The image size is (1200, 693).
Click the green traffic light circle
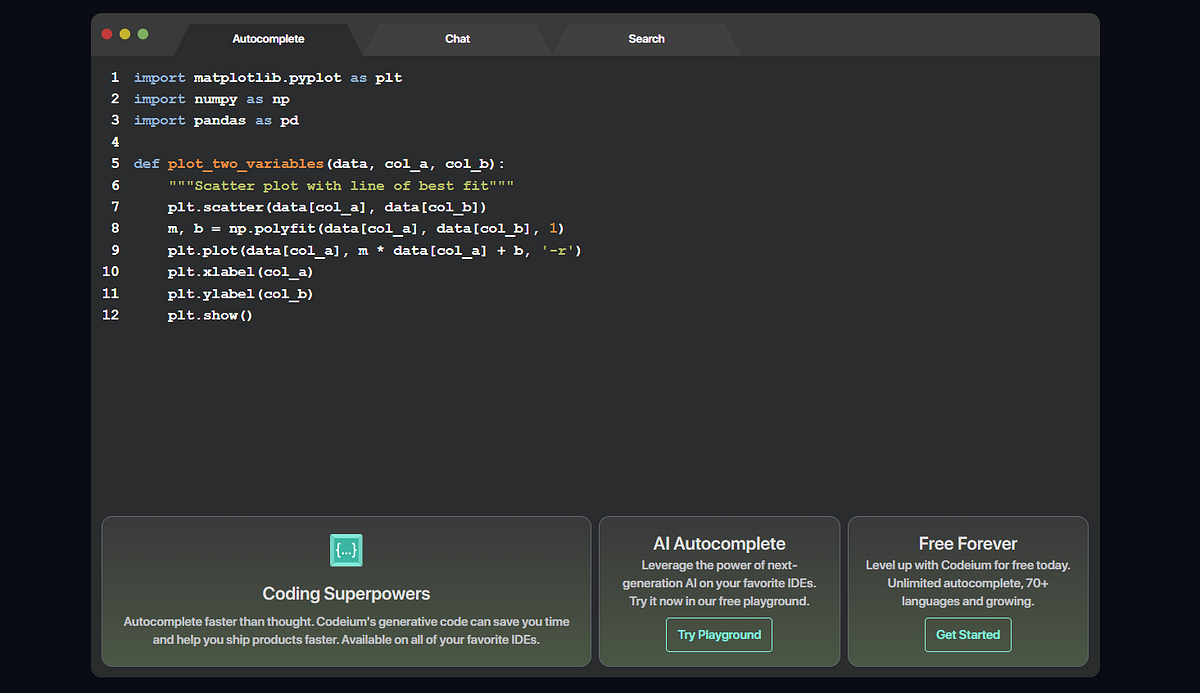pos(142,33)
